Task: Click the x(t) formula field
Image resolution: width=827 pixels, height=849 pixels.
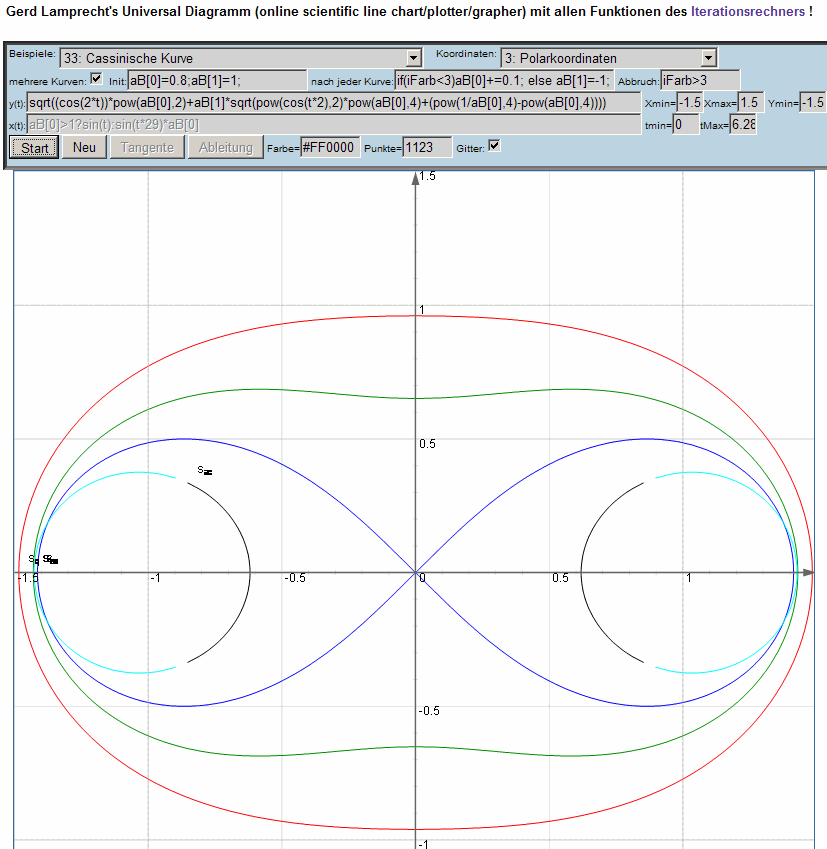Action: (x=334, y=125)
